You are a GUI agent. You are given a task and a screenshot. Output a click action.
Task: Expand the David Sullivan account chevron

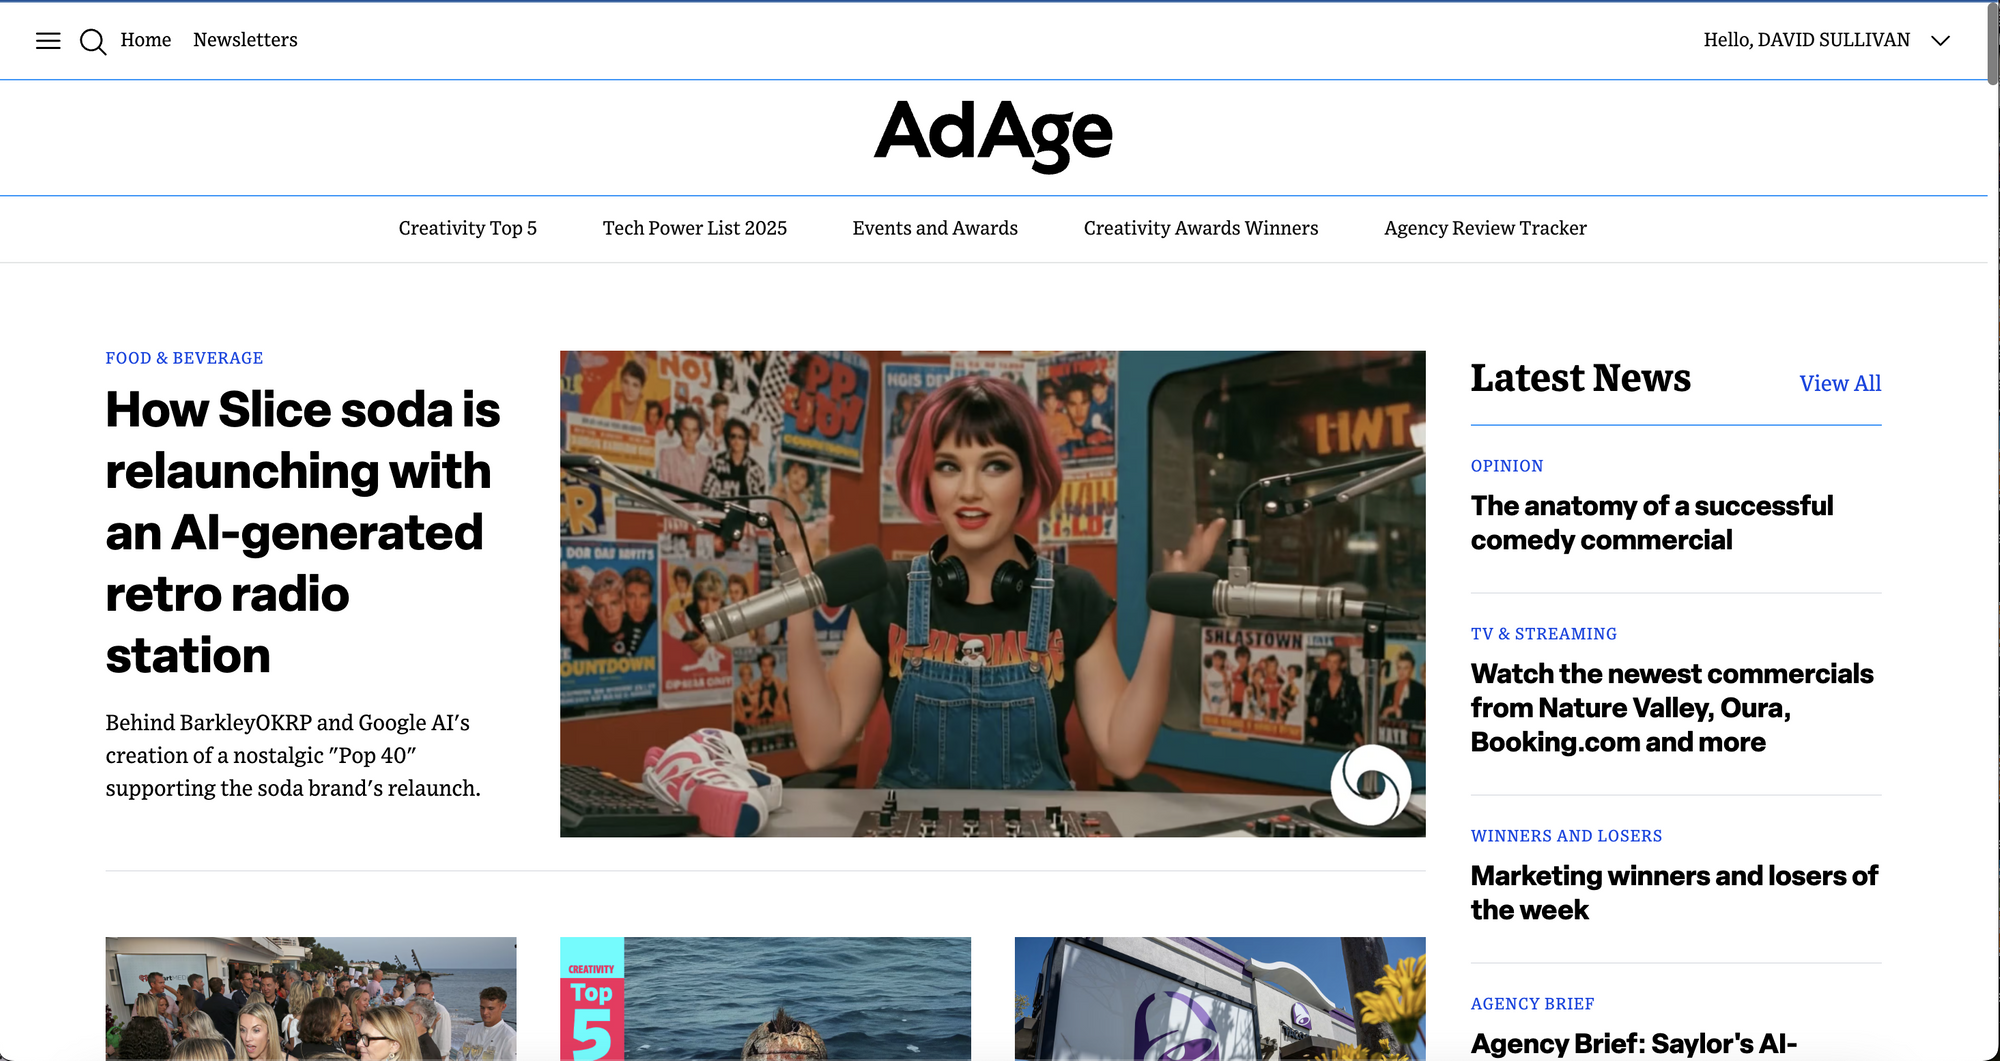[x=1940, y=40]
